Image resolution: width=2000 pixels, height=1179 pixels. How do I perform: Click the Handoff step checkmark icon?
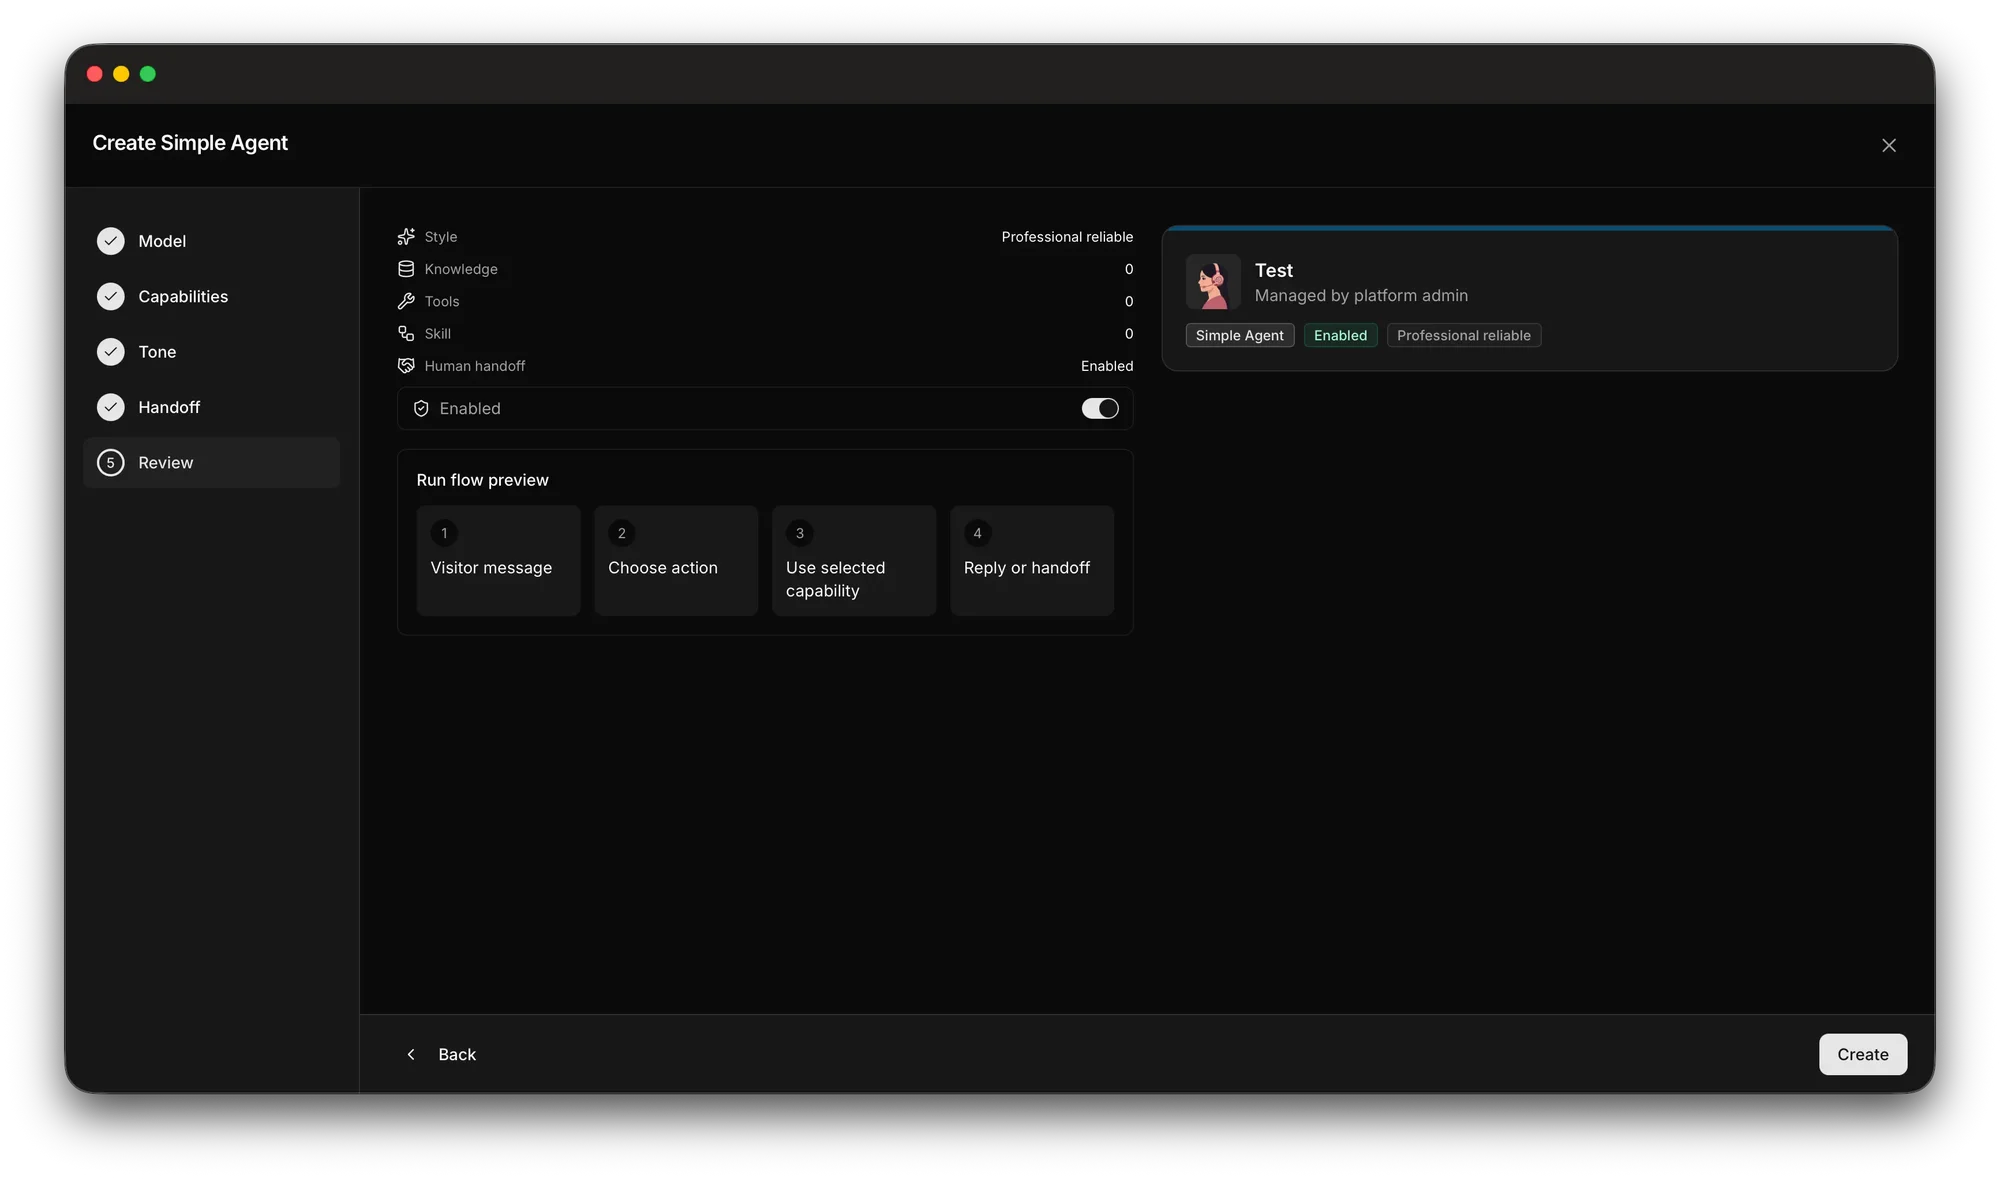coord(111,407)
